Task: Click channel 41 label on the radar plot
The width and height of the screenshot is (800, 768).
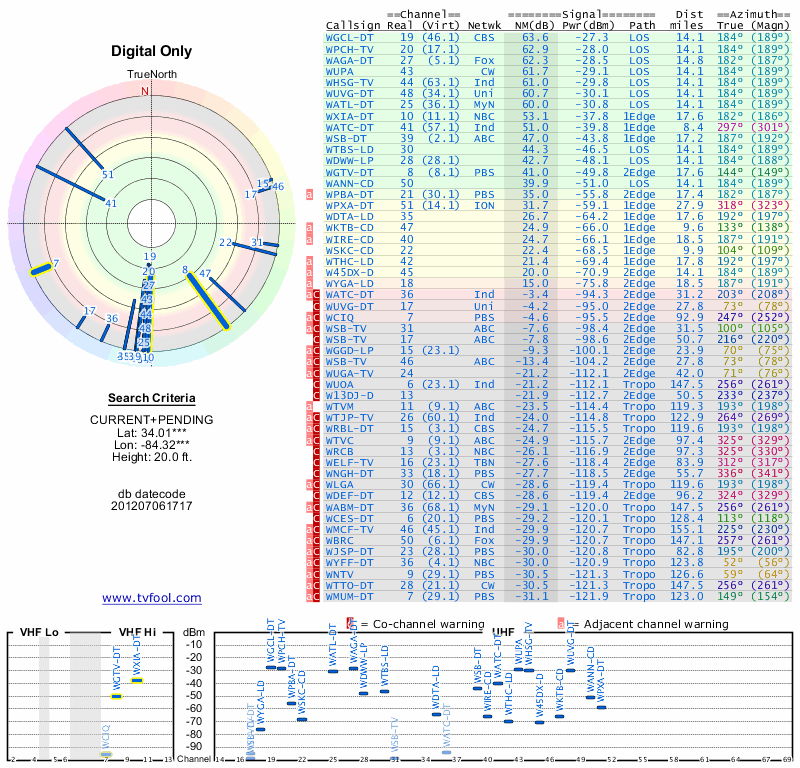Action: [111, 204]
